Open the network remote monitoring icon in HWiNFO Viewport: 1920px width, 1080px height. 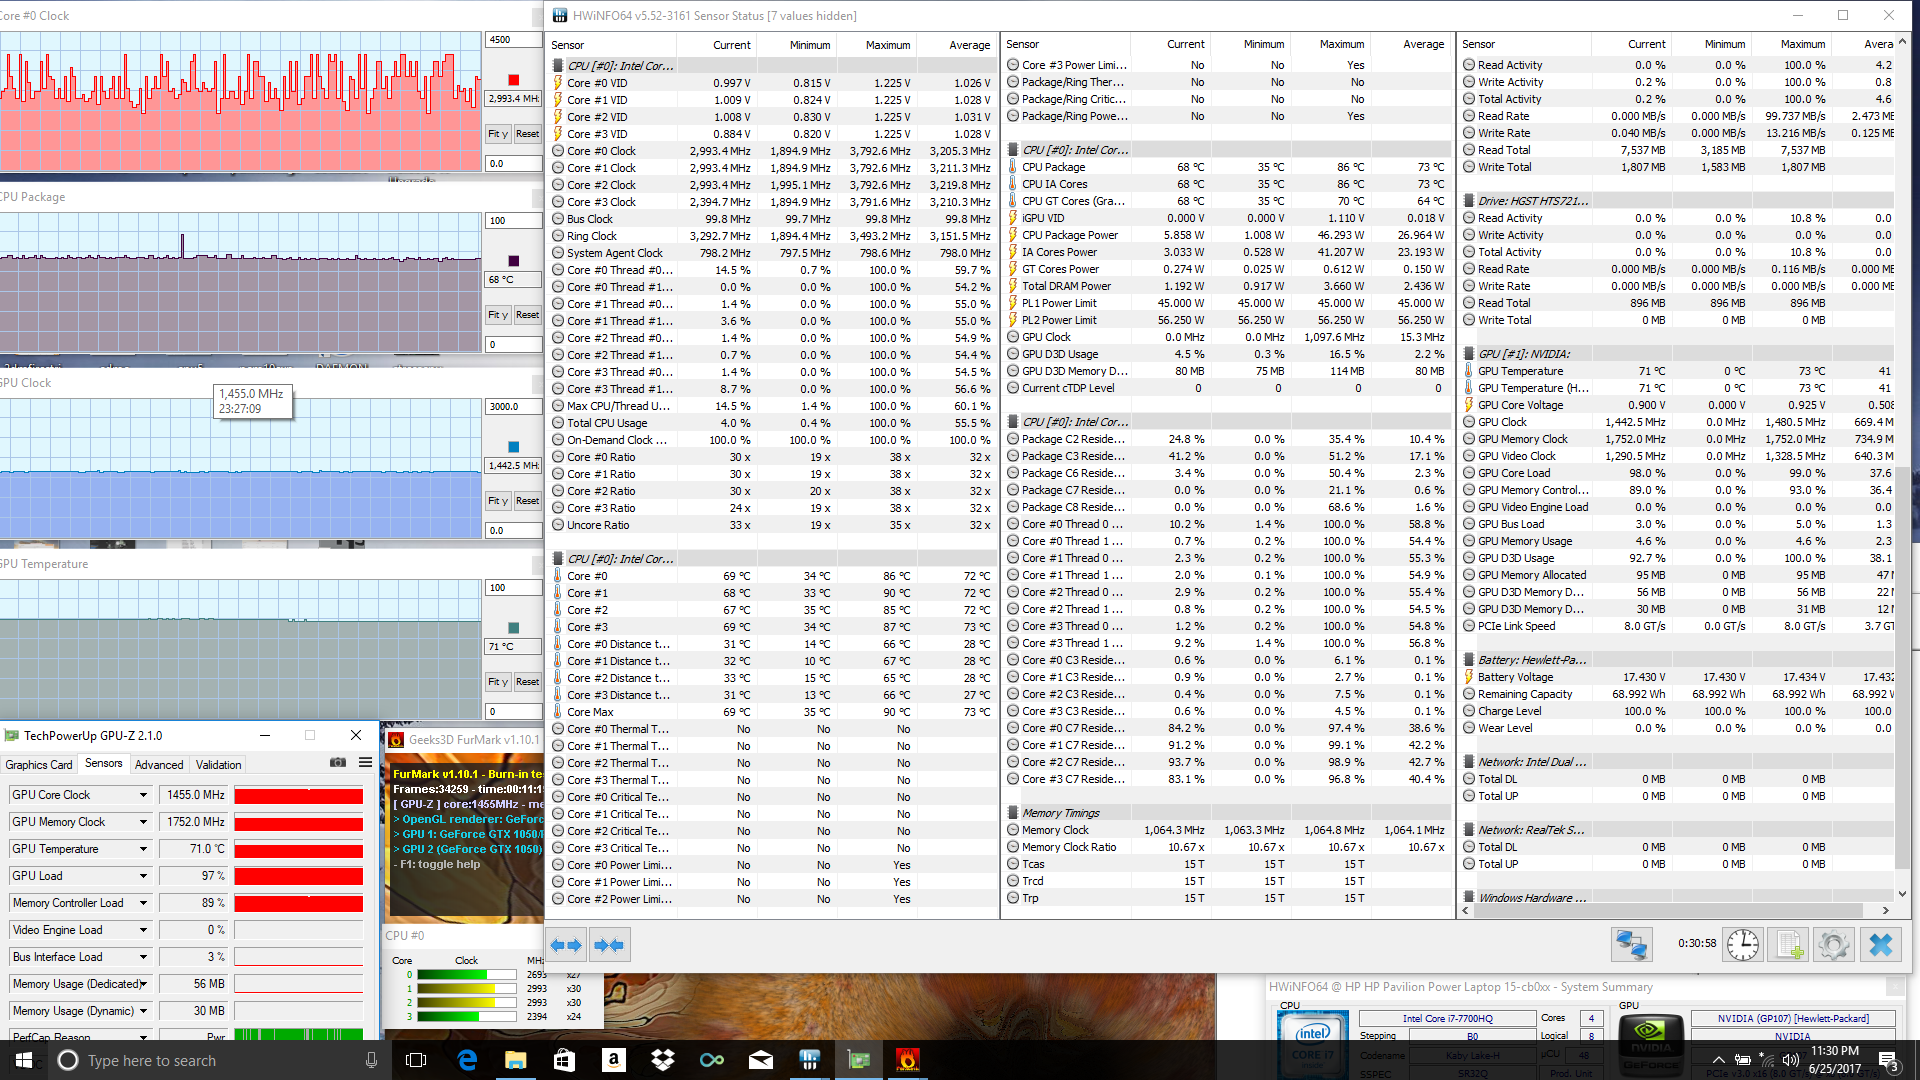1631,945
